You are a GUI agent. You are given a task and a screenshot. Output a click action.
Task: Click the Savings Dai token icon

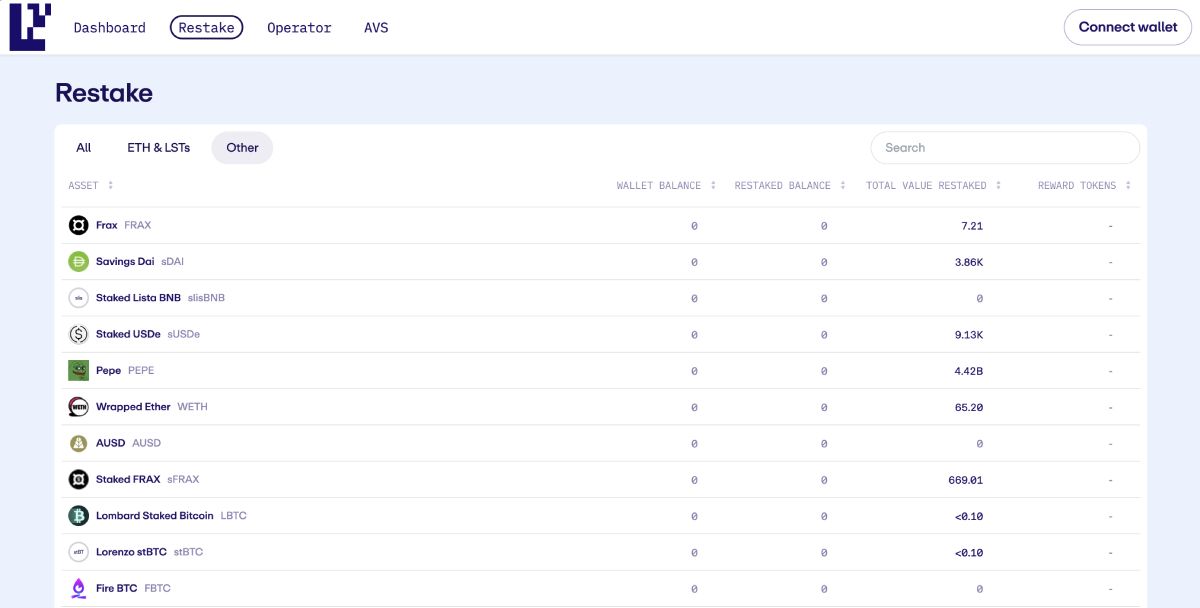pos(79,262)
